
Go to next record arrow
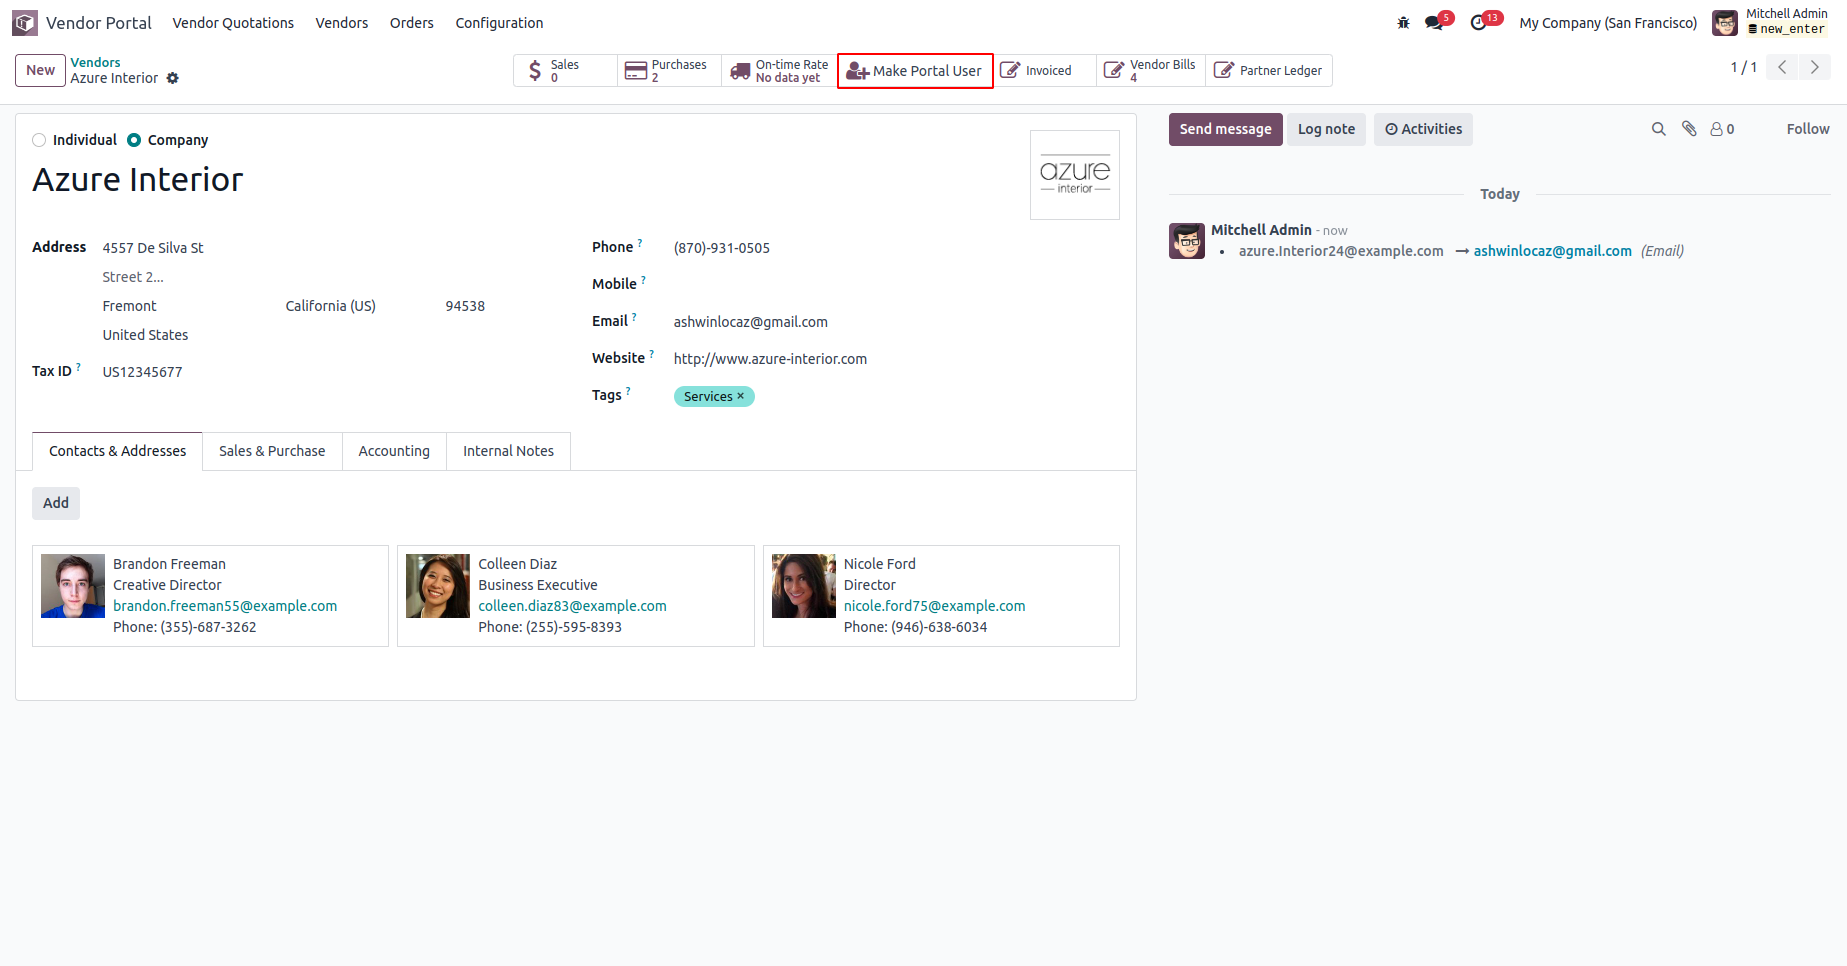(1815, 67)
